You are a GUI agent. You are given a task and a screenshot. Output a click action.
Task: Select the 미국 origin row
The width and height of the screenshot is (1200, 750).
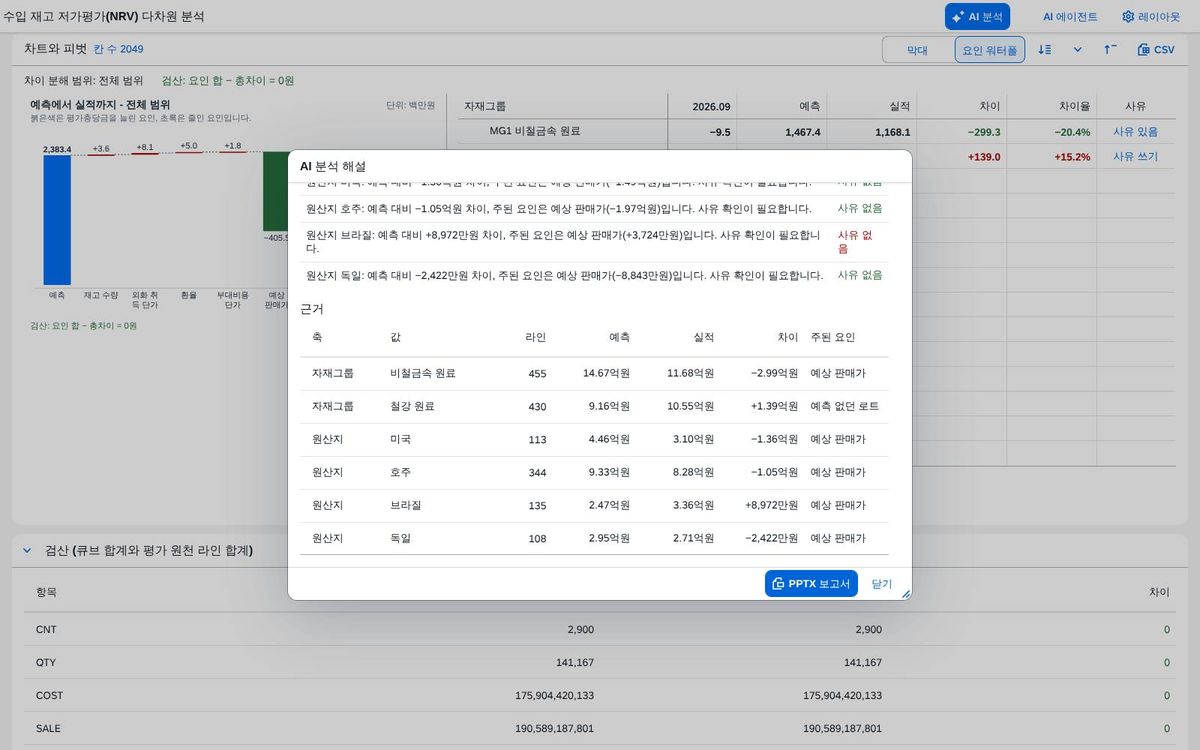[x=594, y=439]
